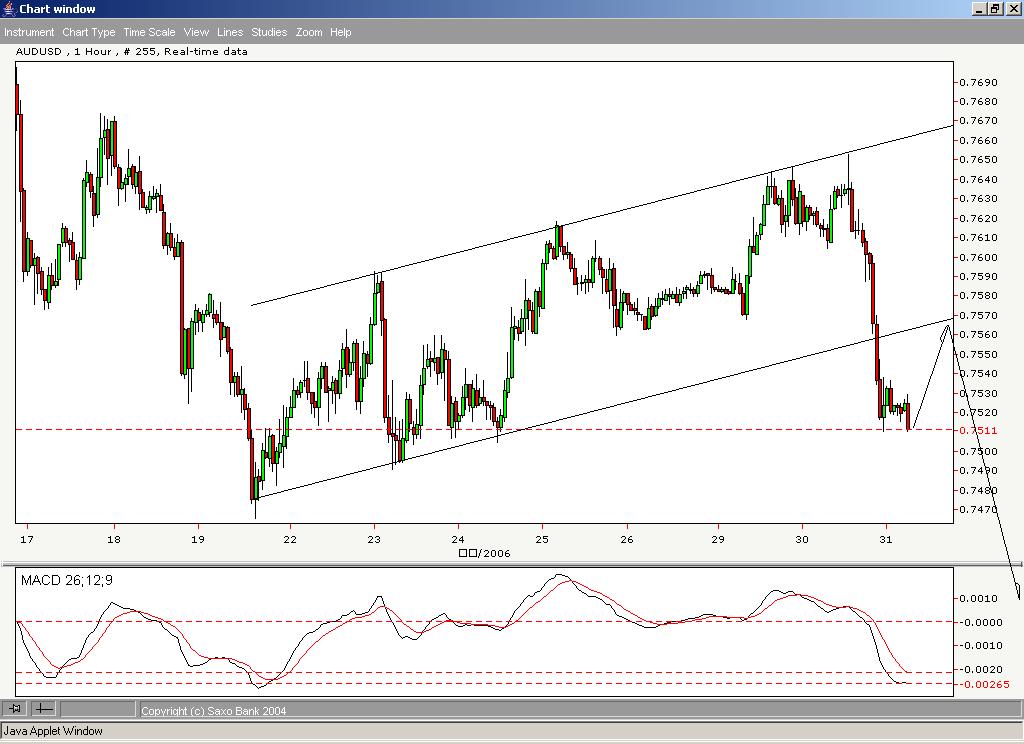Open the View menu
1024x744 pixels.
coord(196,32)
